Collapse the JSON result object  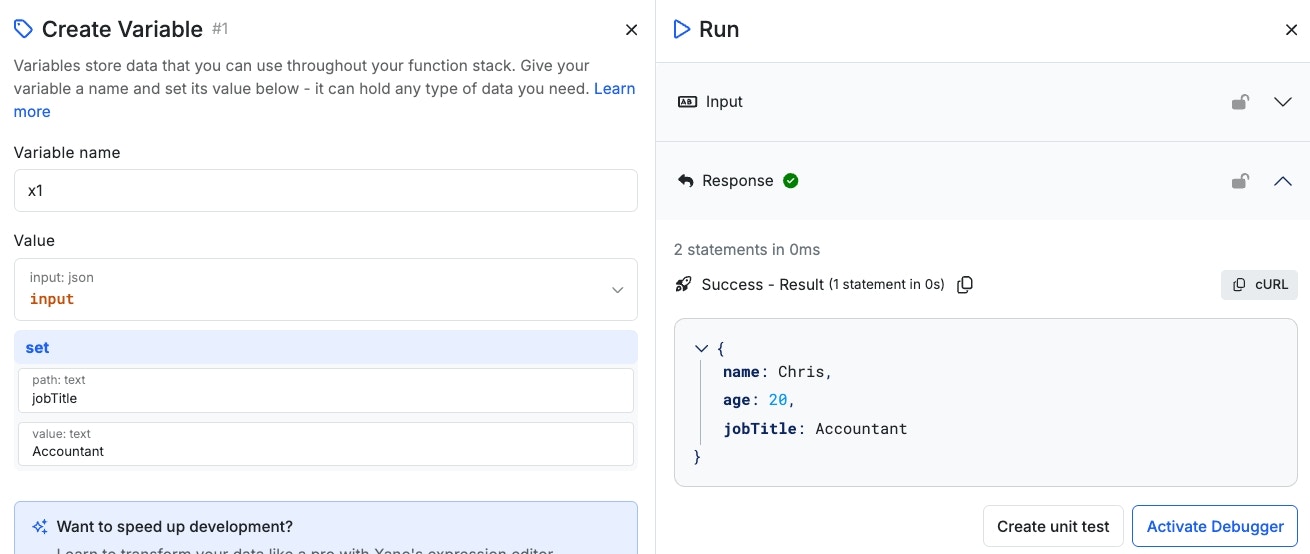coord(701,349)
